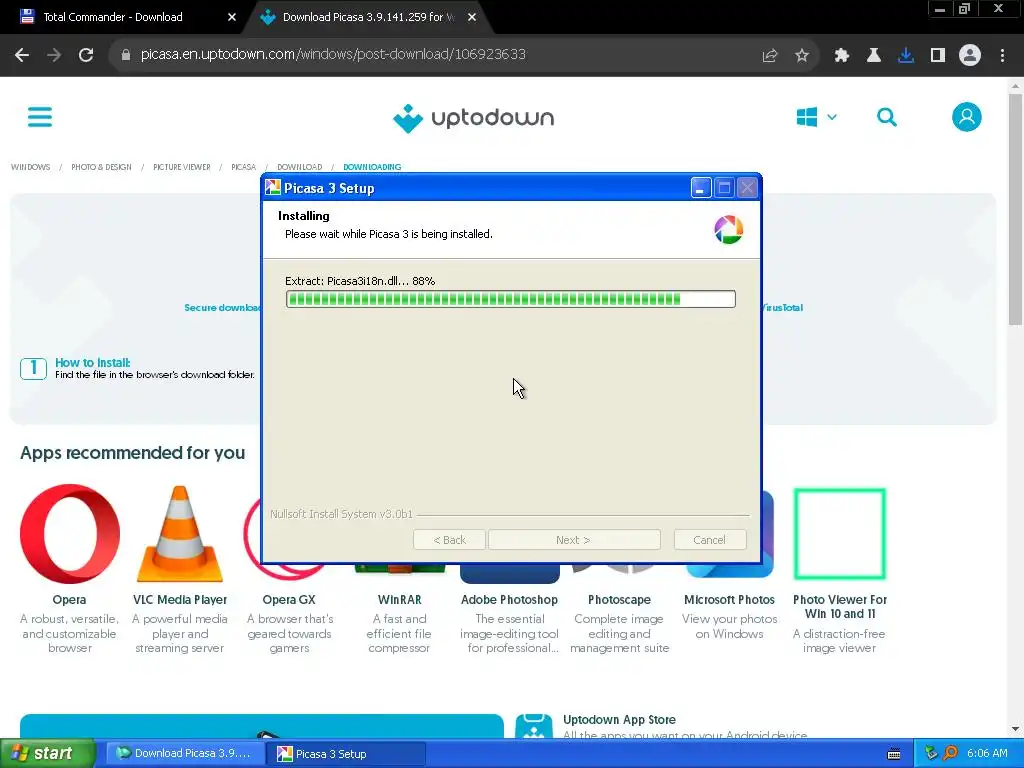Click the browser forward arrow
This screenshot has height=768, width=1024.
click(x=54, y=55)
